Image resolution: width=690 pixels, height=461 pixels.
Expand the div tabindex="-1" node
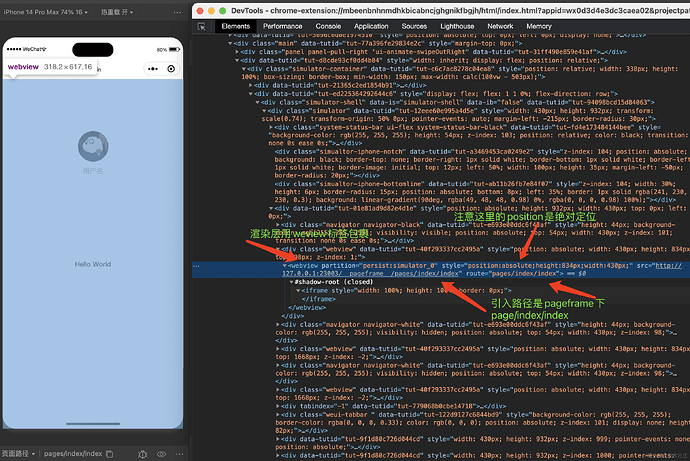coord(278,406)
